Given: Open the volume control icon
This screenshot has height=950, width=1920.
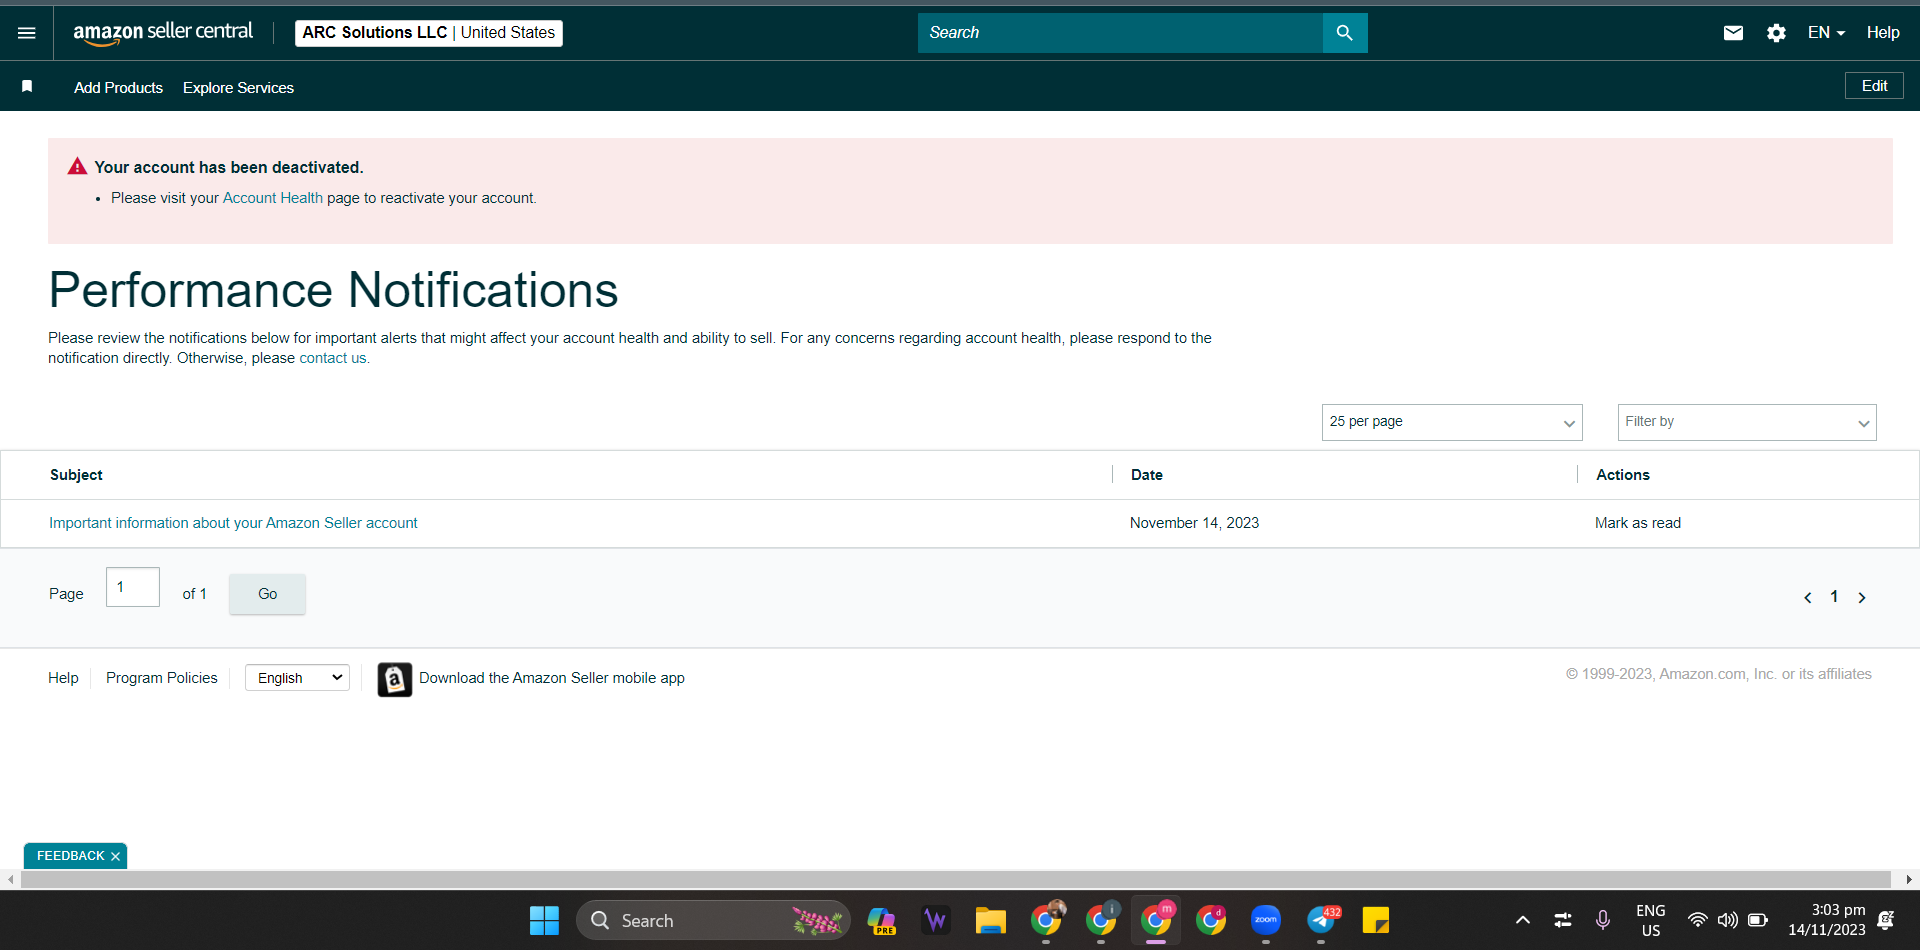Looking at the screenshot, I should (1727, 920).
